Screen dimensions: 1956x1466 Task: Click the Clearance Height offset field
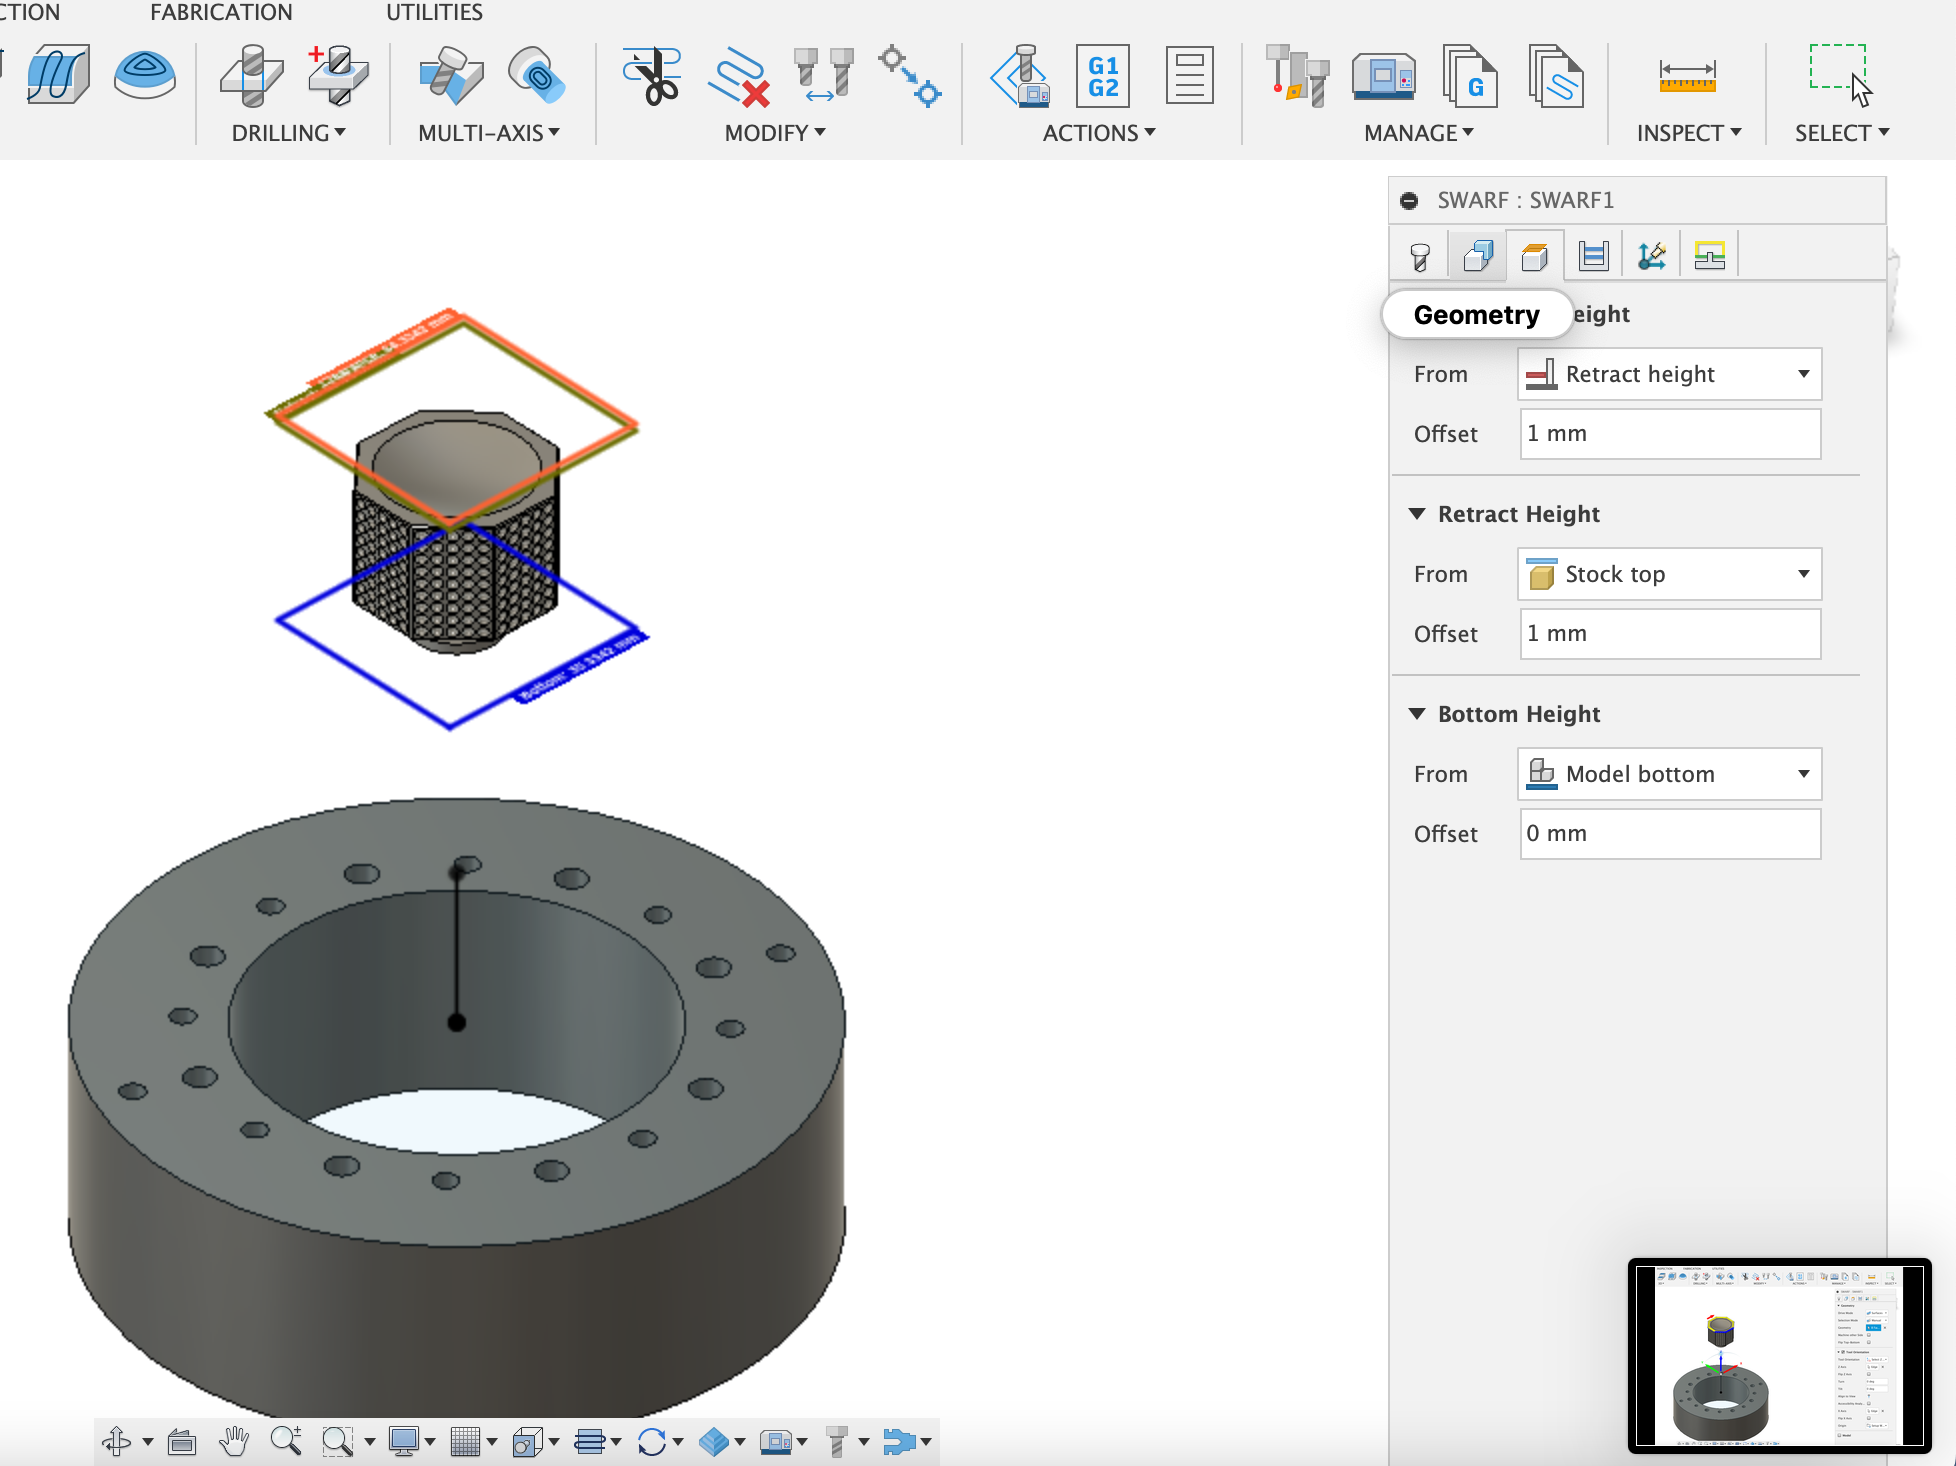coord(1668,433)
